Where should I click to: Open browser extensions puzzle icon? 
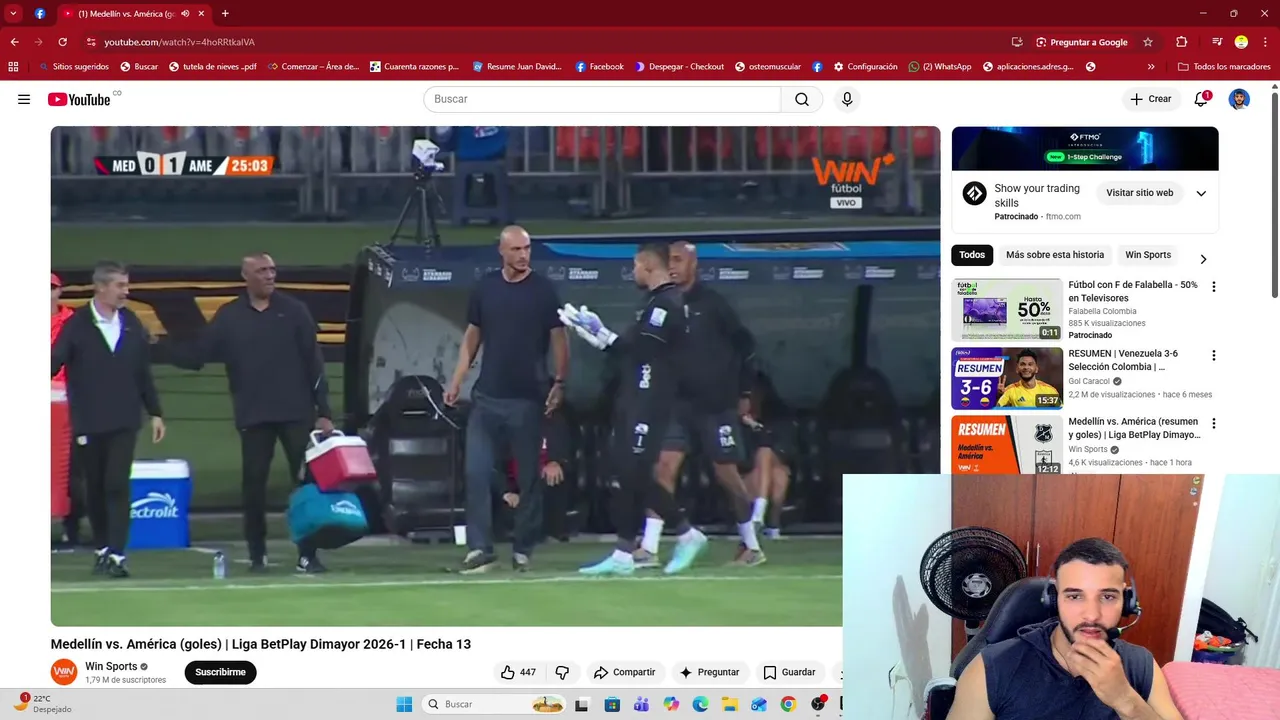[1181, 42]
